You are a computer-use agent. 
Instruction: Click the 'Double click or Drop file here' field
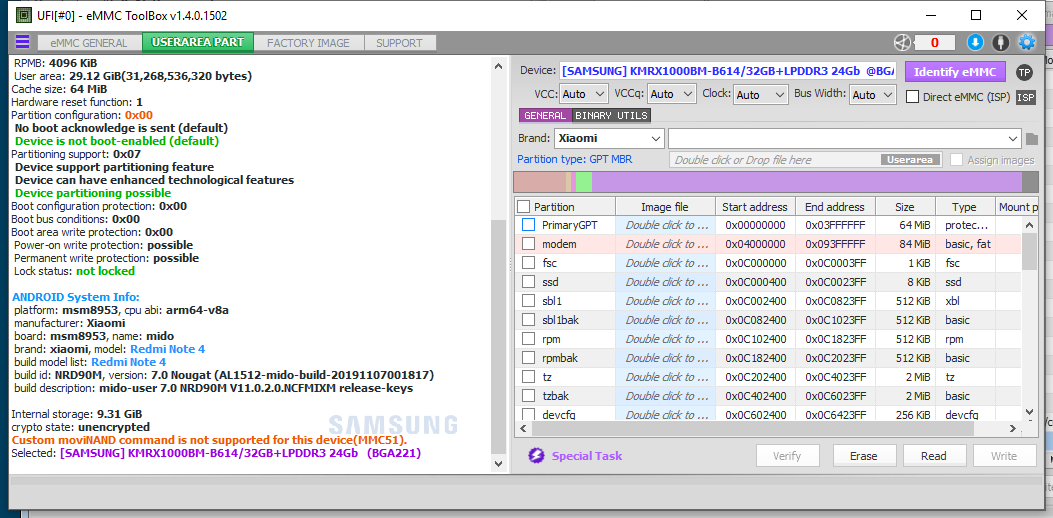(774, 160)
